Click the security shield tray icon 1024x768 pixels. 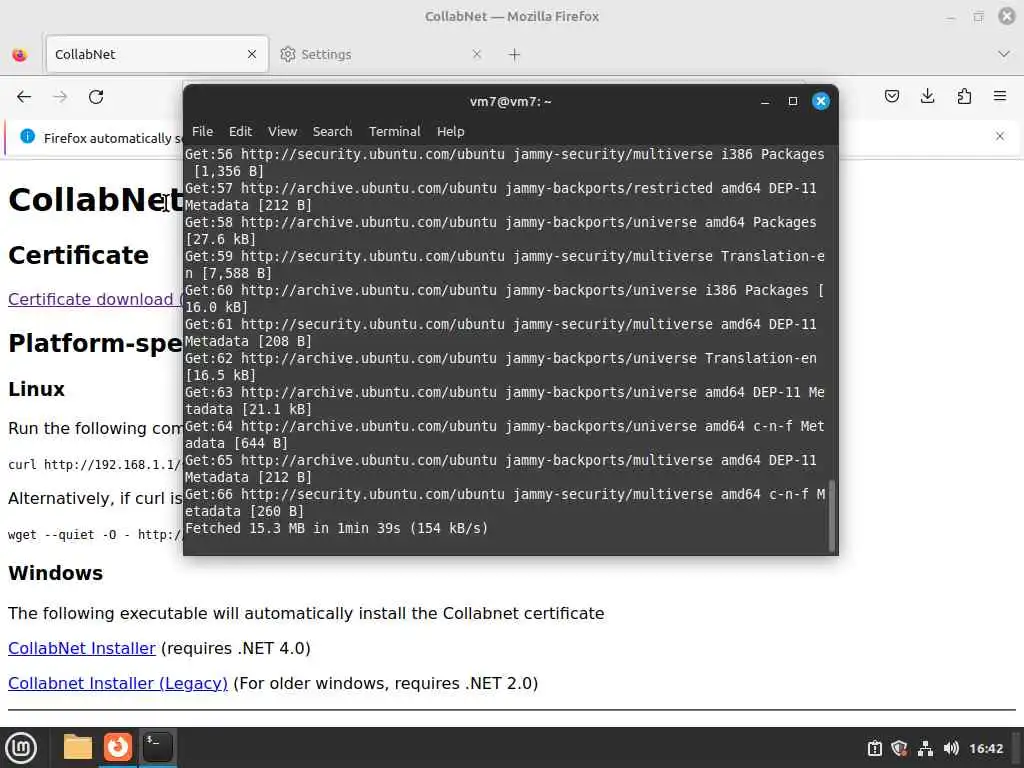[899, 748]
